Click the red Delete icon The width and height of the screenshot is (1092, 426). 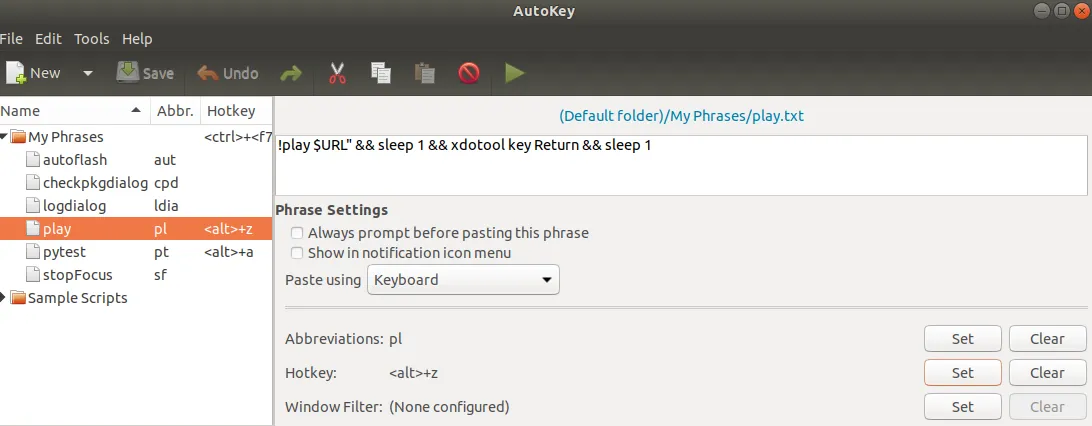point(469,73)
